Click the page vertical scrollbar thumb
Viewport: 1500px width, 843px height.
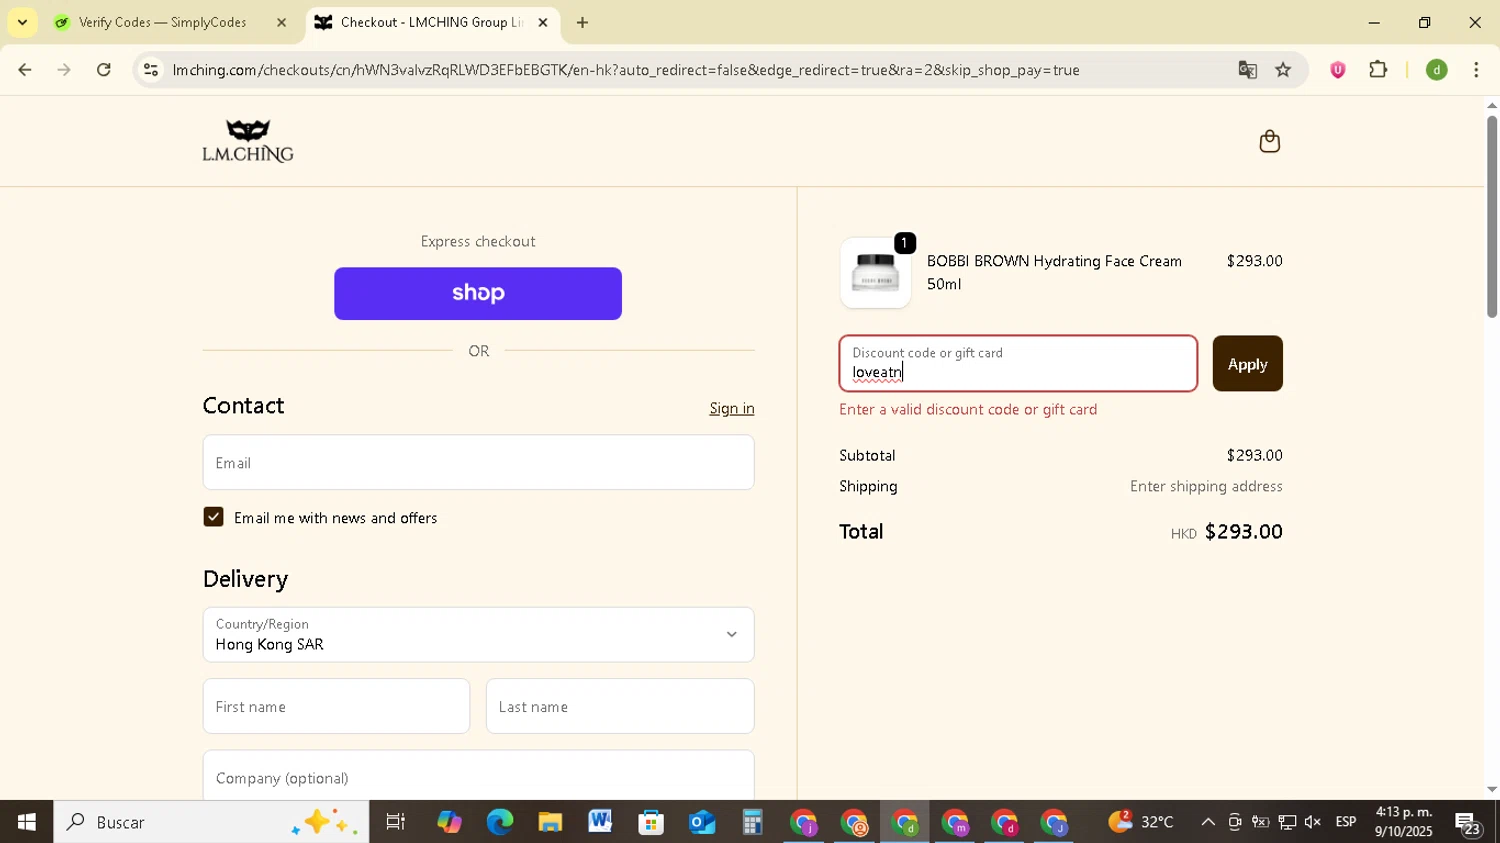[x=1492, y=216]
